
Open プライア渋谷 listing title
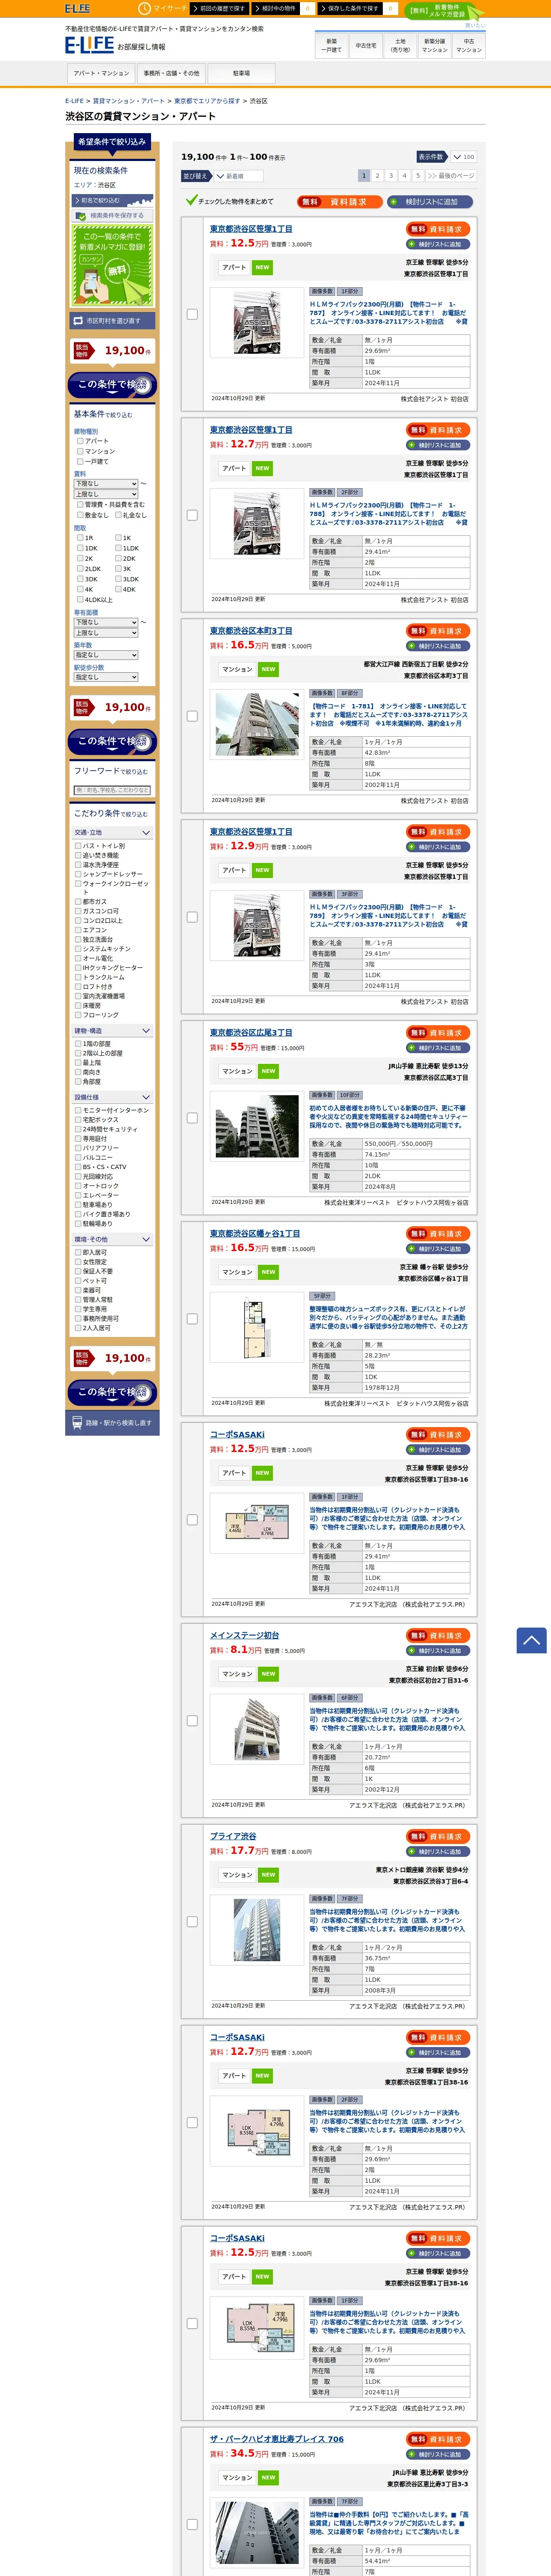click(x=233, y=1836)
